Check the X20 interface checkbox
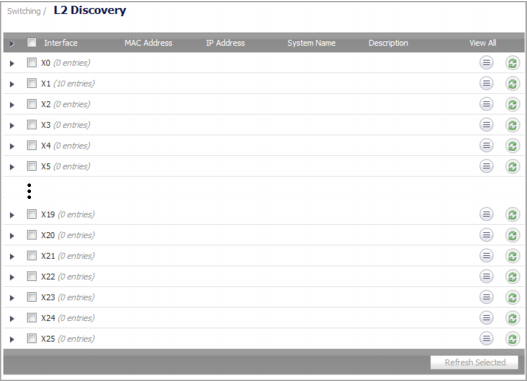Screen dimensions: 527x381 (32, 235)
